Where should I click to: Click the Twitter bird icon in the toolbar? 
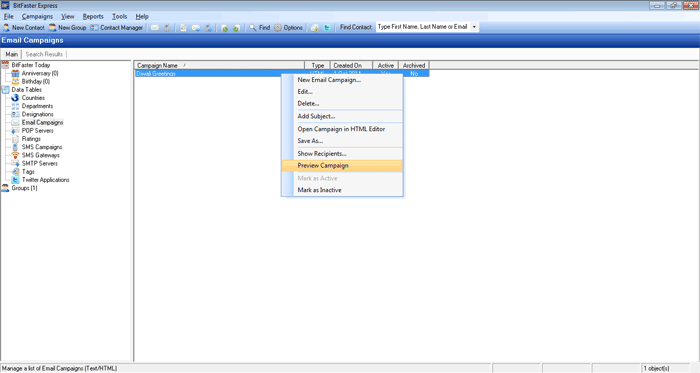coord(327,28)
